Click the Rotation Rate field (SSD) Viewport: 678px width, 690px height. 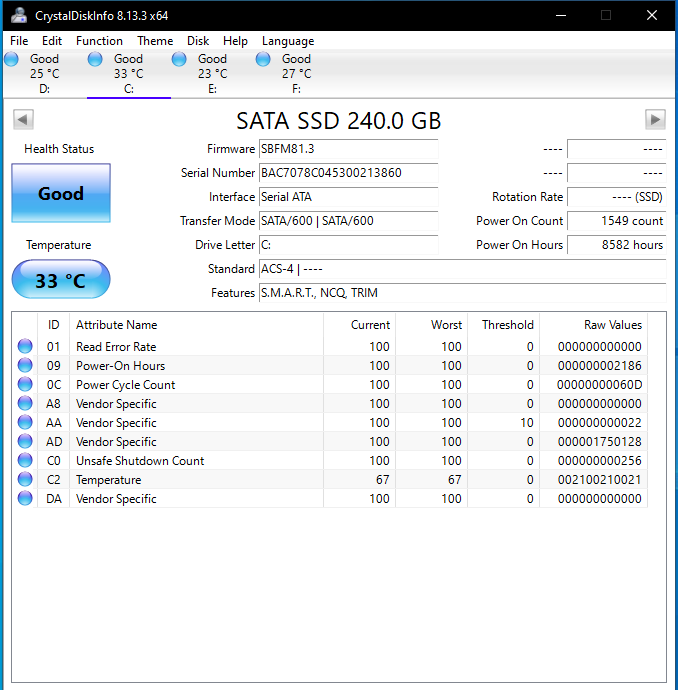617,197
